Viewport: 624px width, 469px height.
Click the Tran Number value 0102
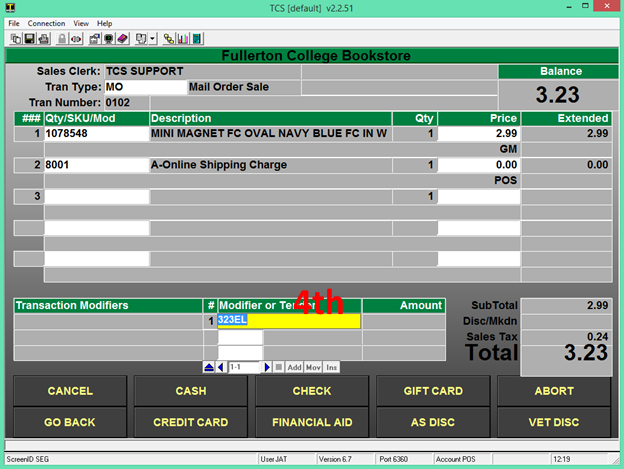[127, 103]
